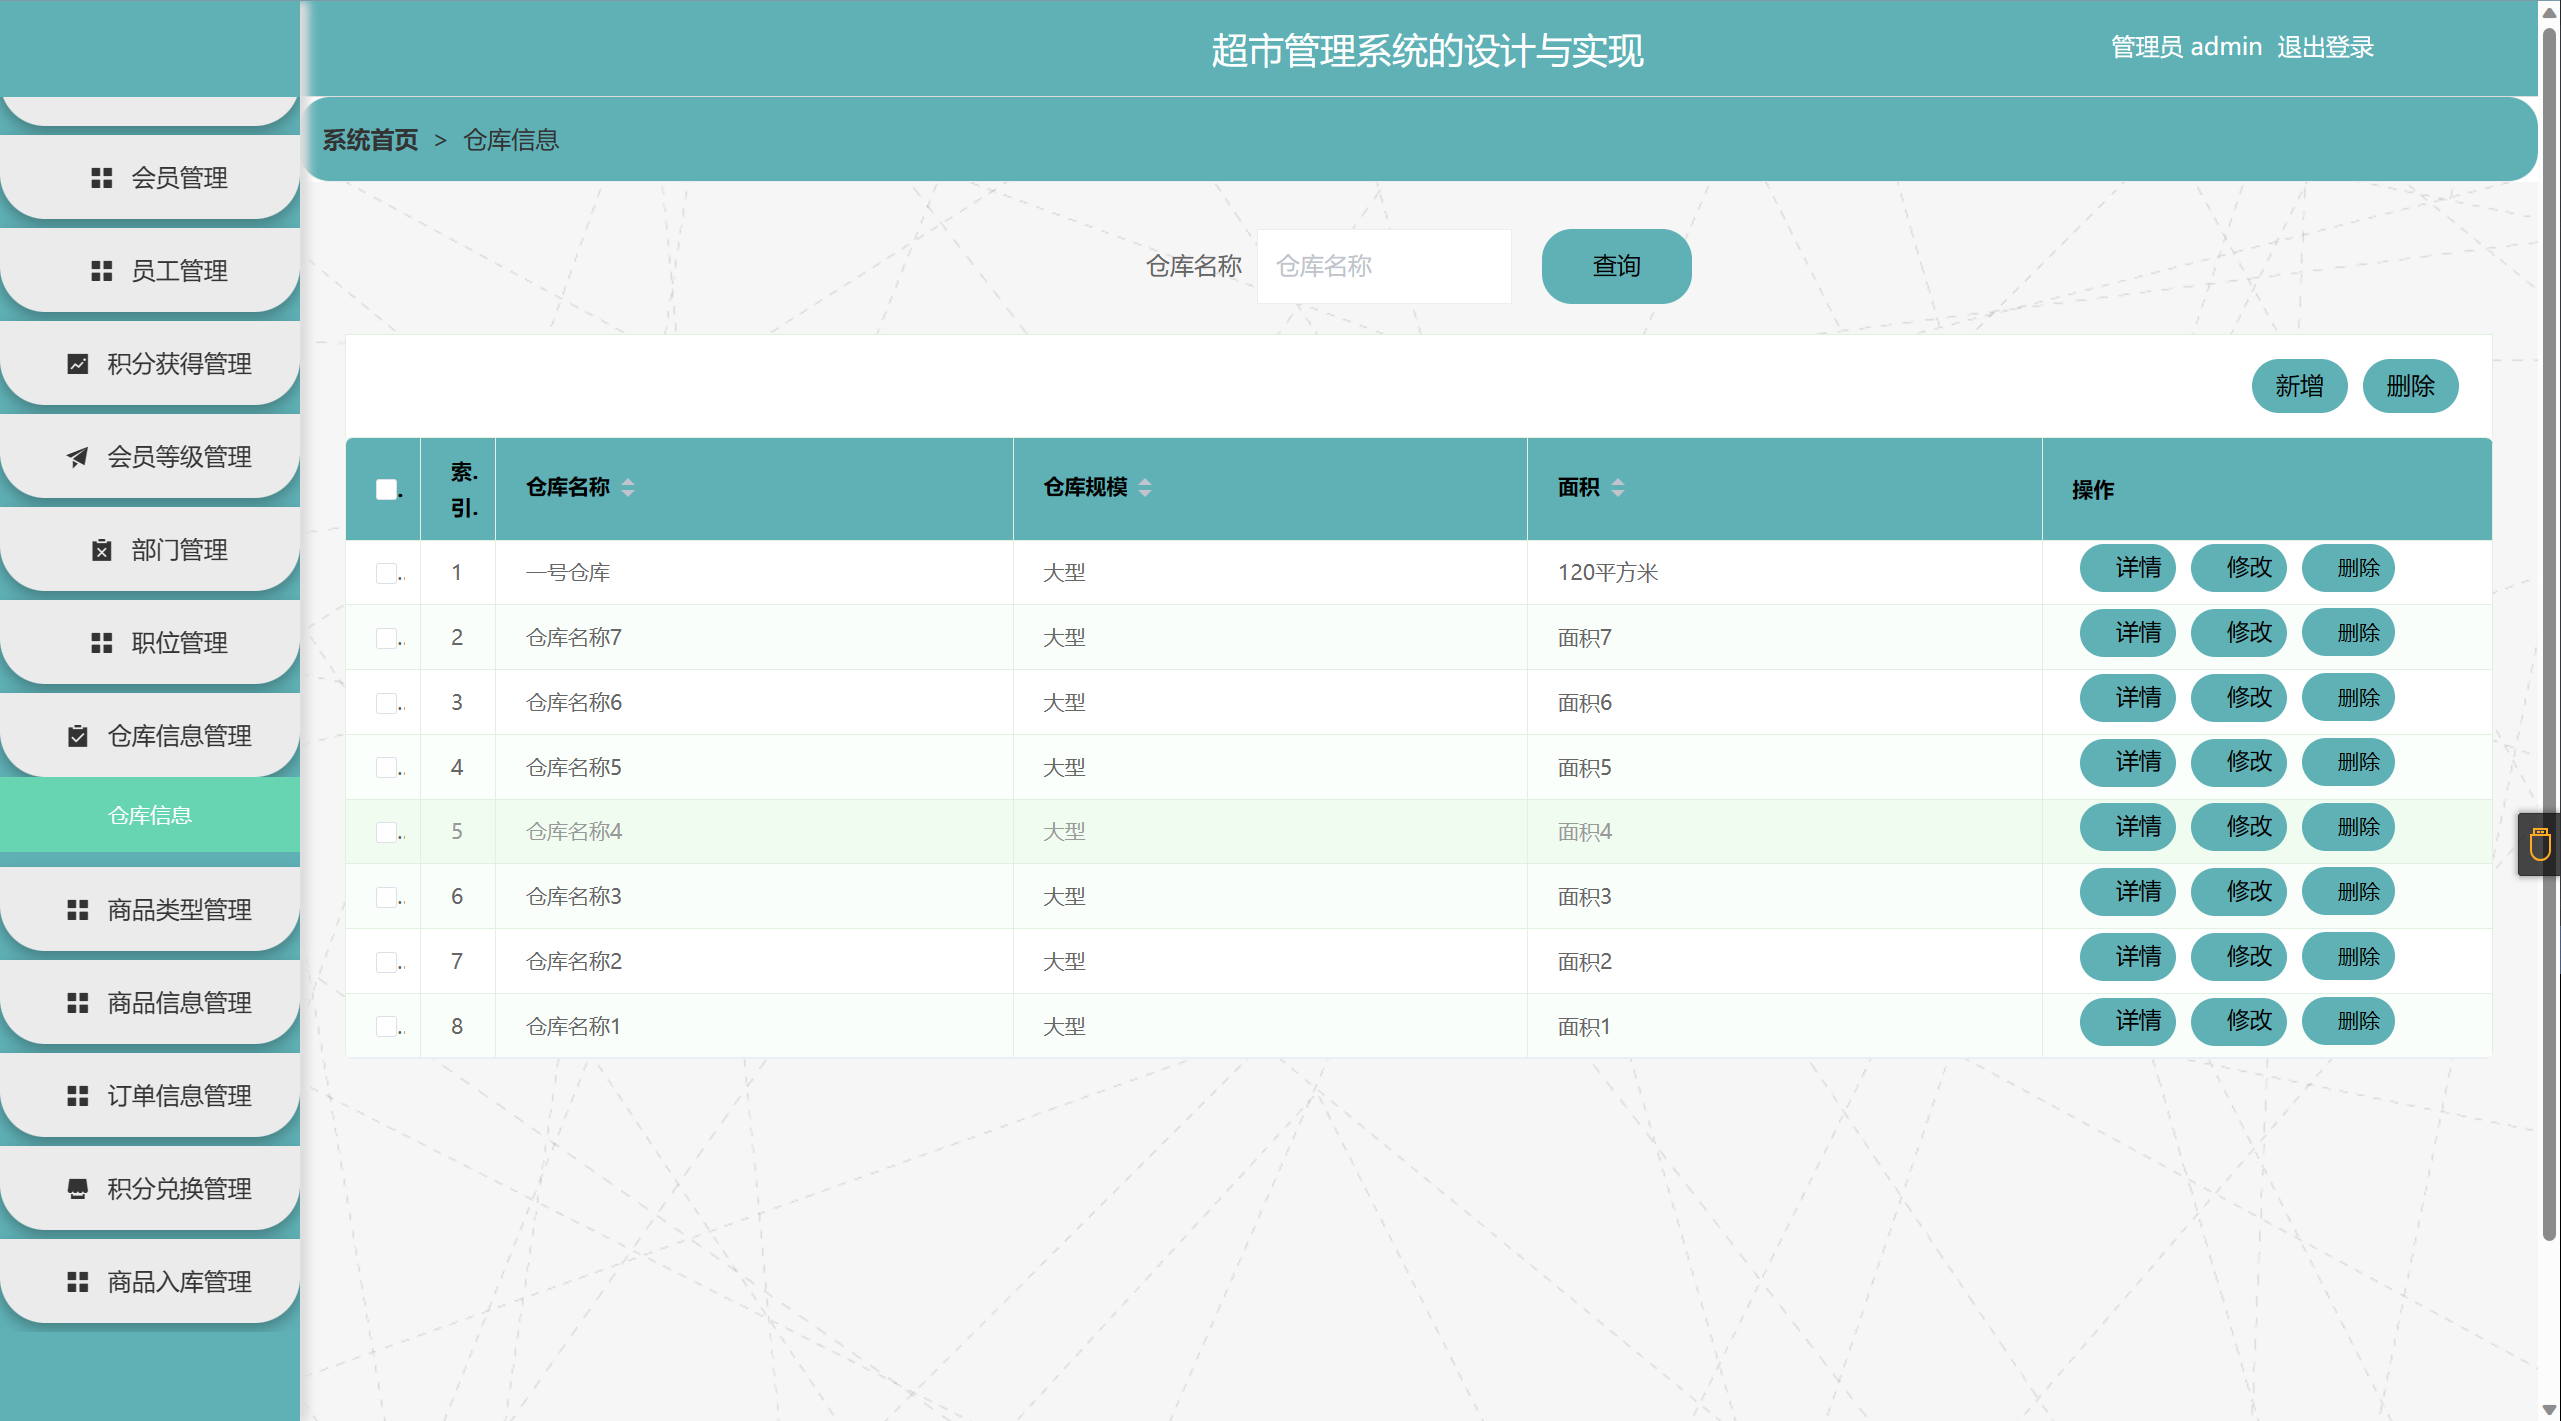Click 退出登录 to log out
Image resolution: width=2561 pixels, height=1421 pixels.
(2325, 47)
